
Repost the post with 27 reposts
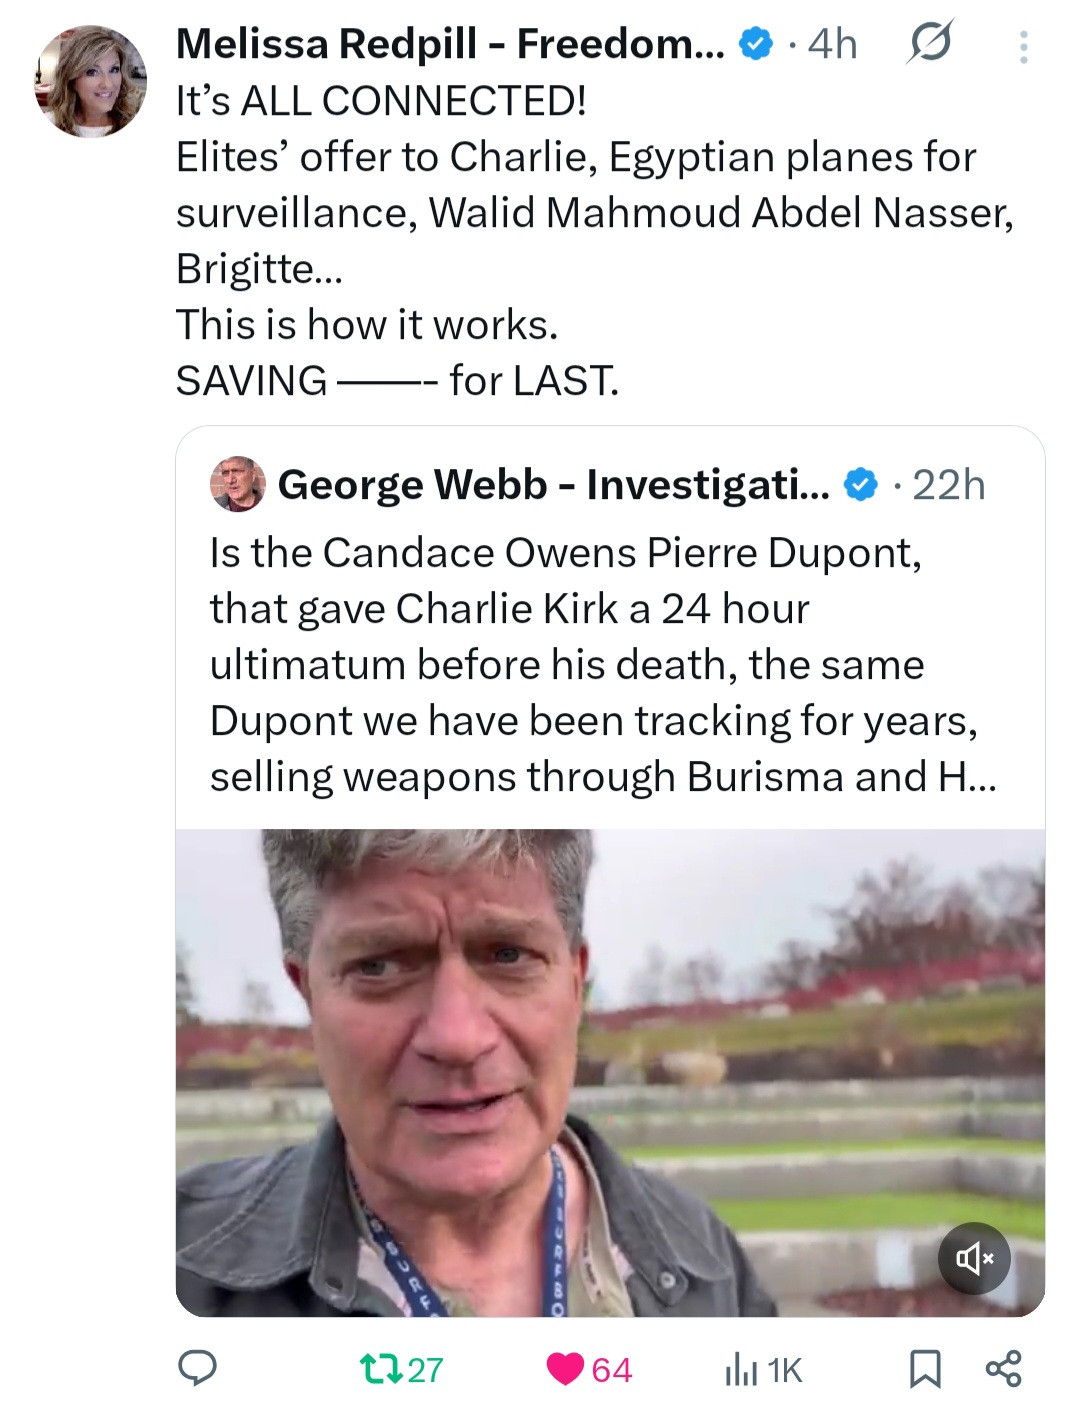coord(400,1368)
